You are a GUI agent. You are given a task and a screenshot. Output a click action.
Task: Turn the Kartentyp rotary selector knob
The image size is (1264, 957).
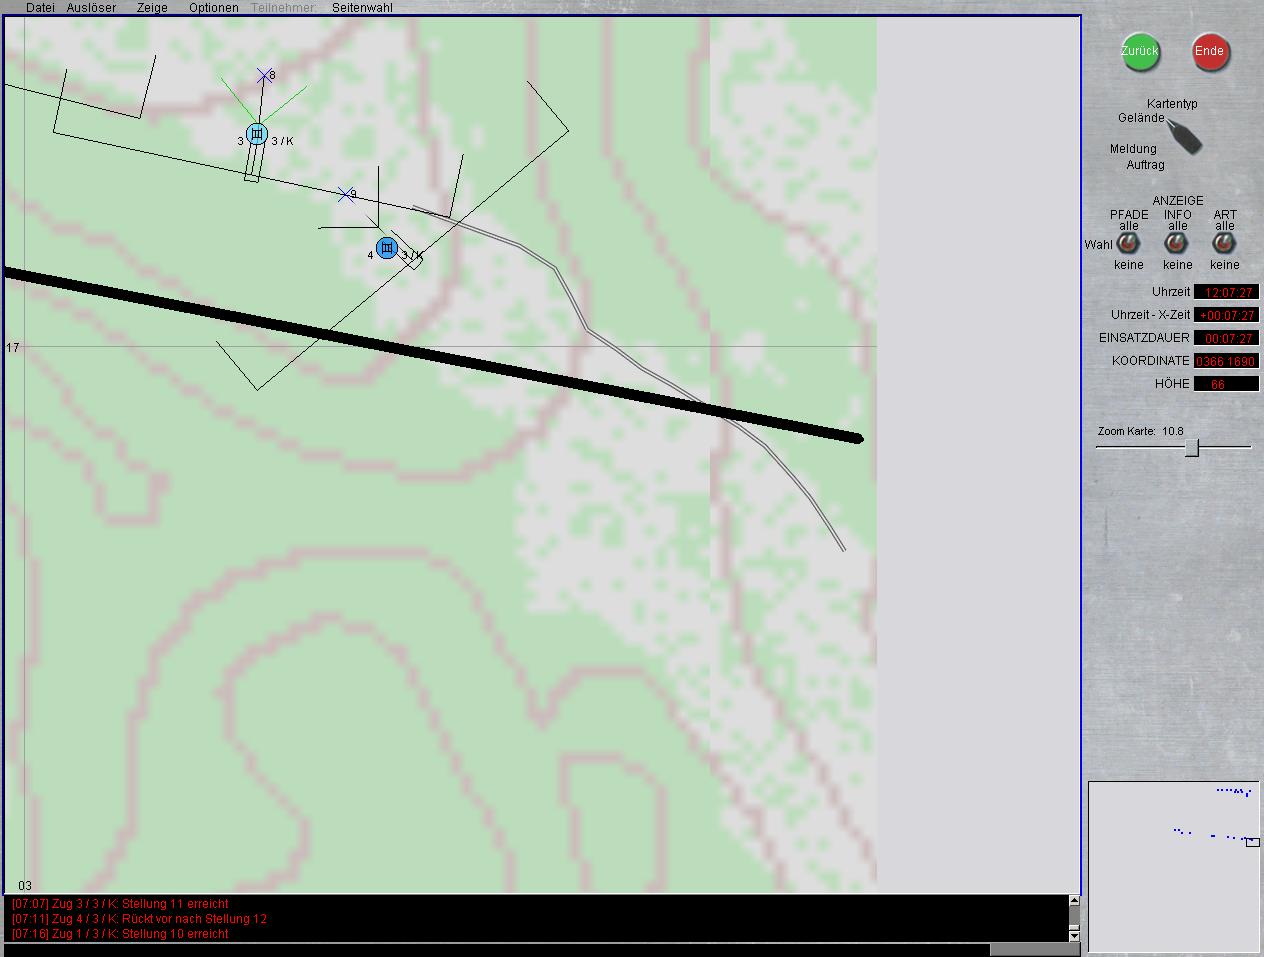[1185, 136]
